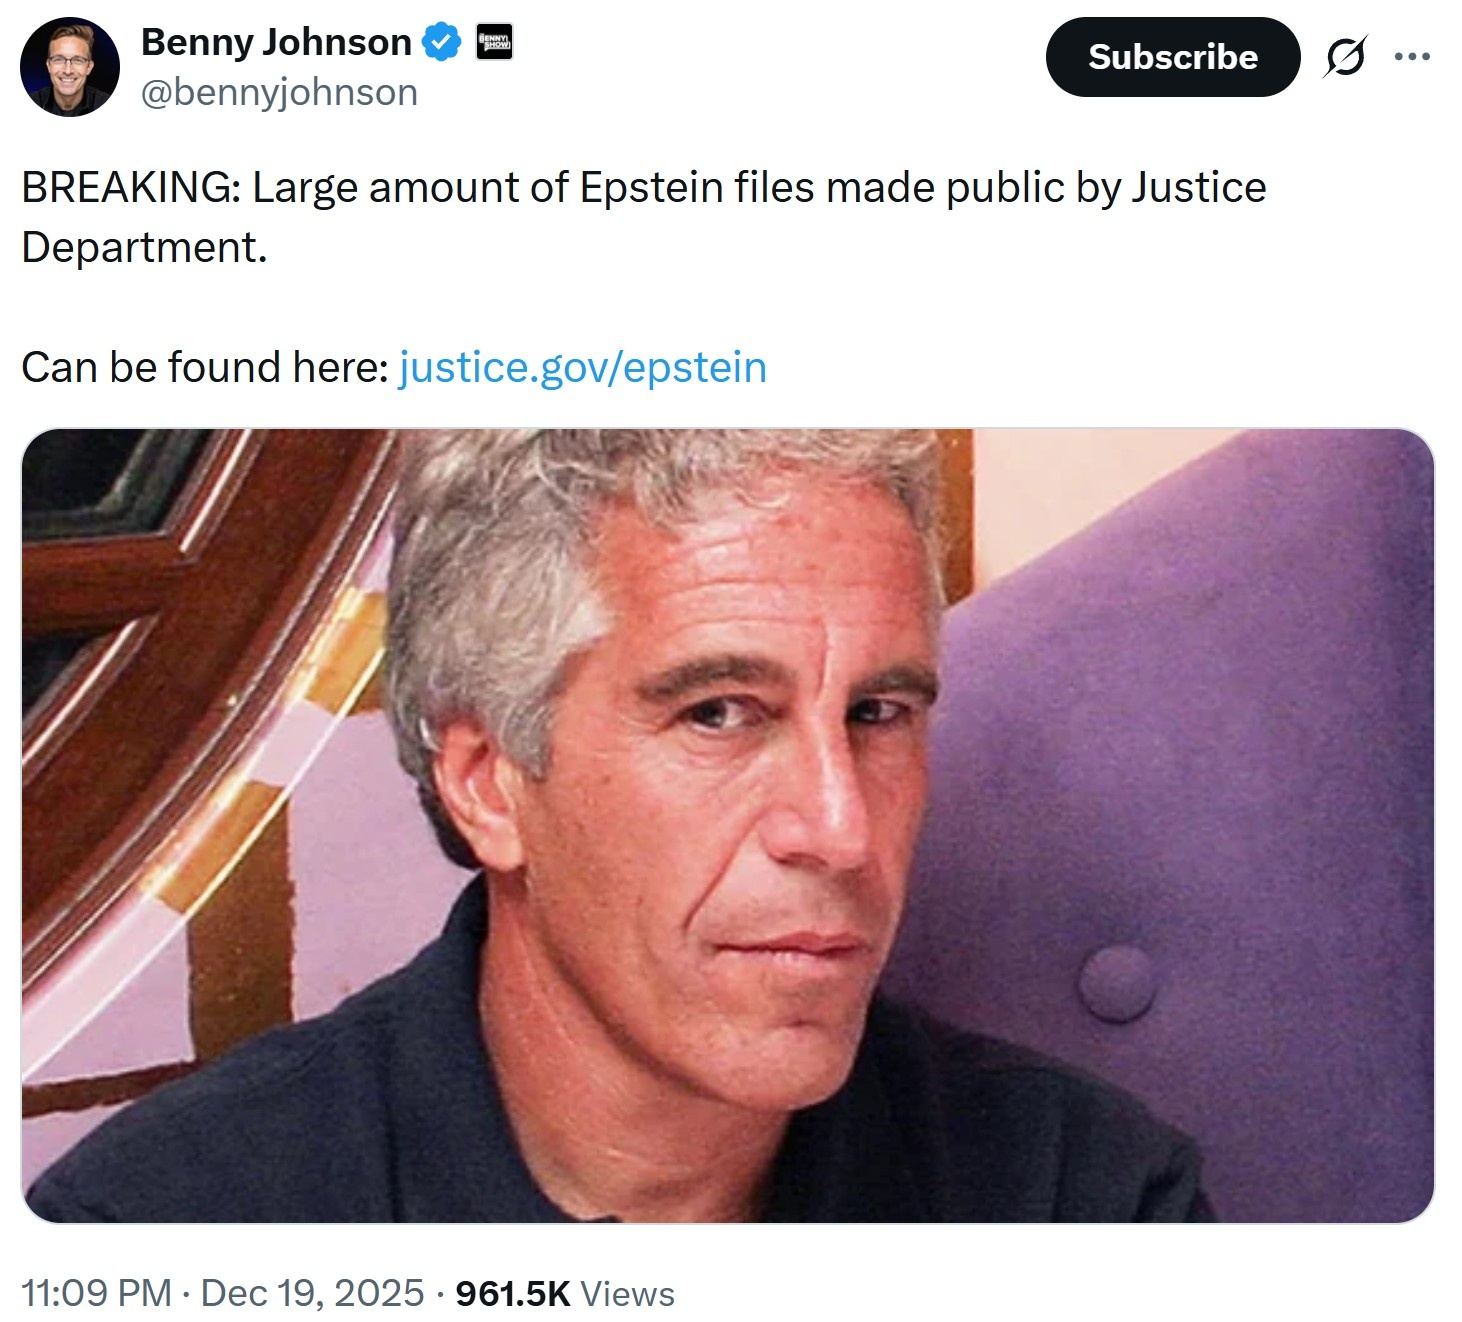1462x1322 pixels.
Task: Click the Dec 19, 2025 date
Action: coord(312,1293)
